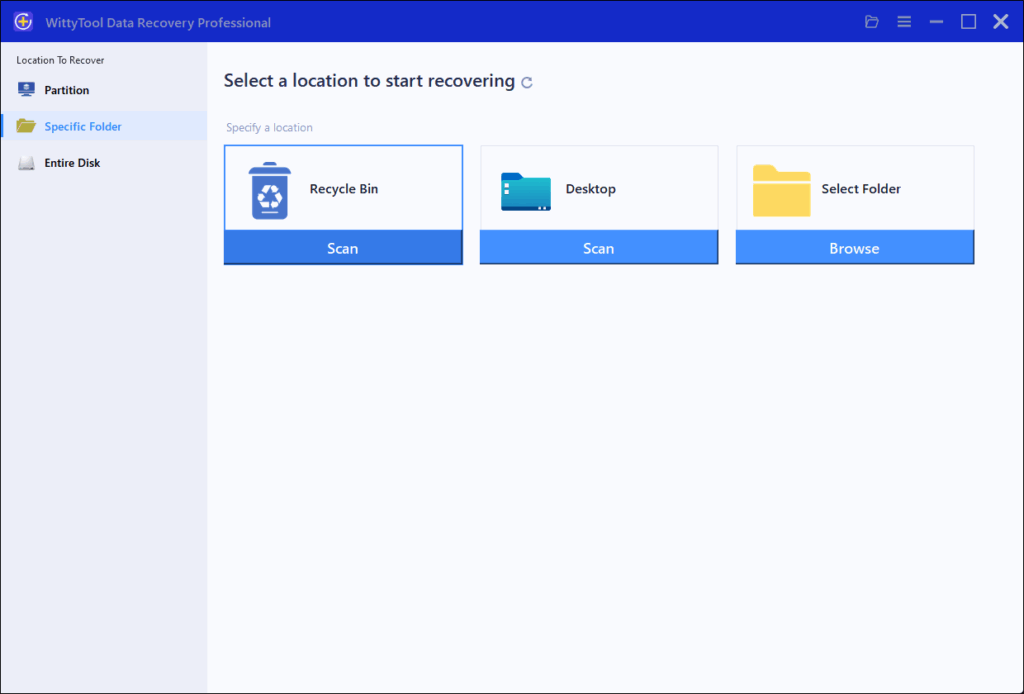Click the refresh icon beside the heading

point(527,83)
